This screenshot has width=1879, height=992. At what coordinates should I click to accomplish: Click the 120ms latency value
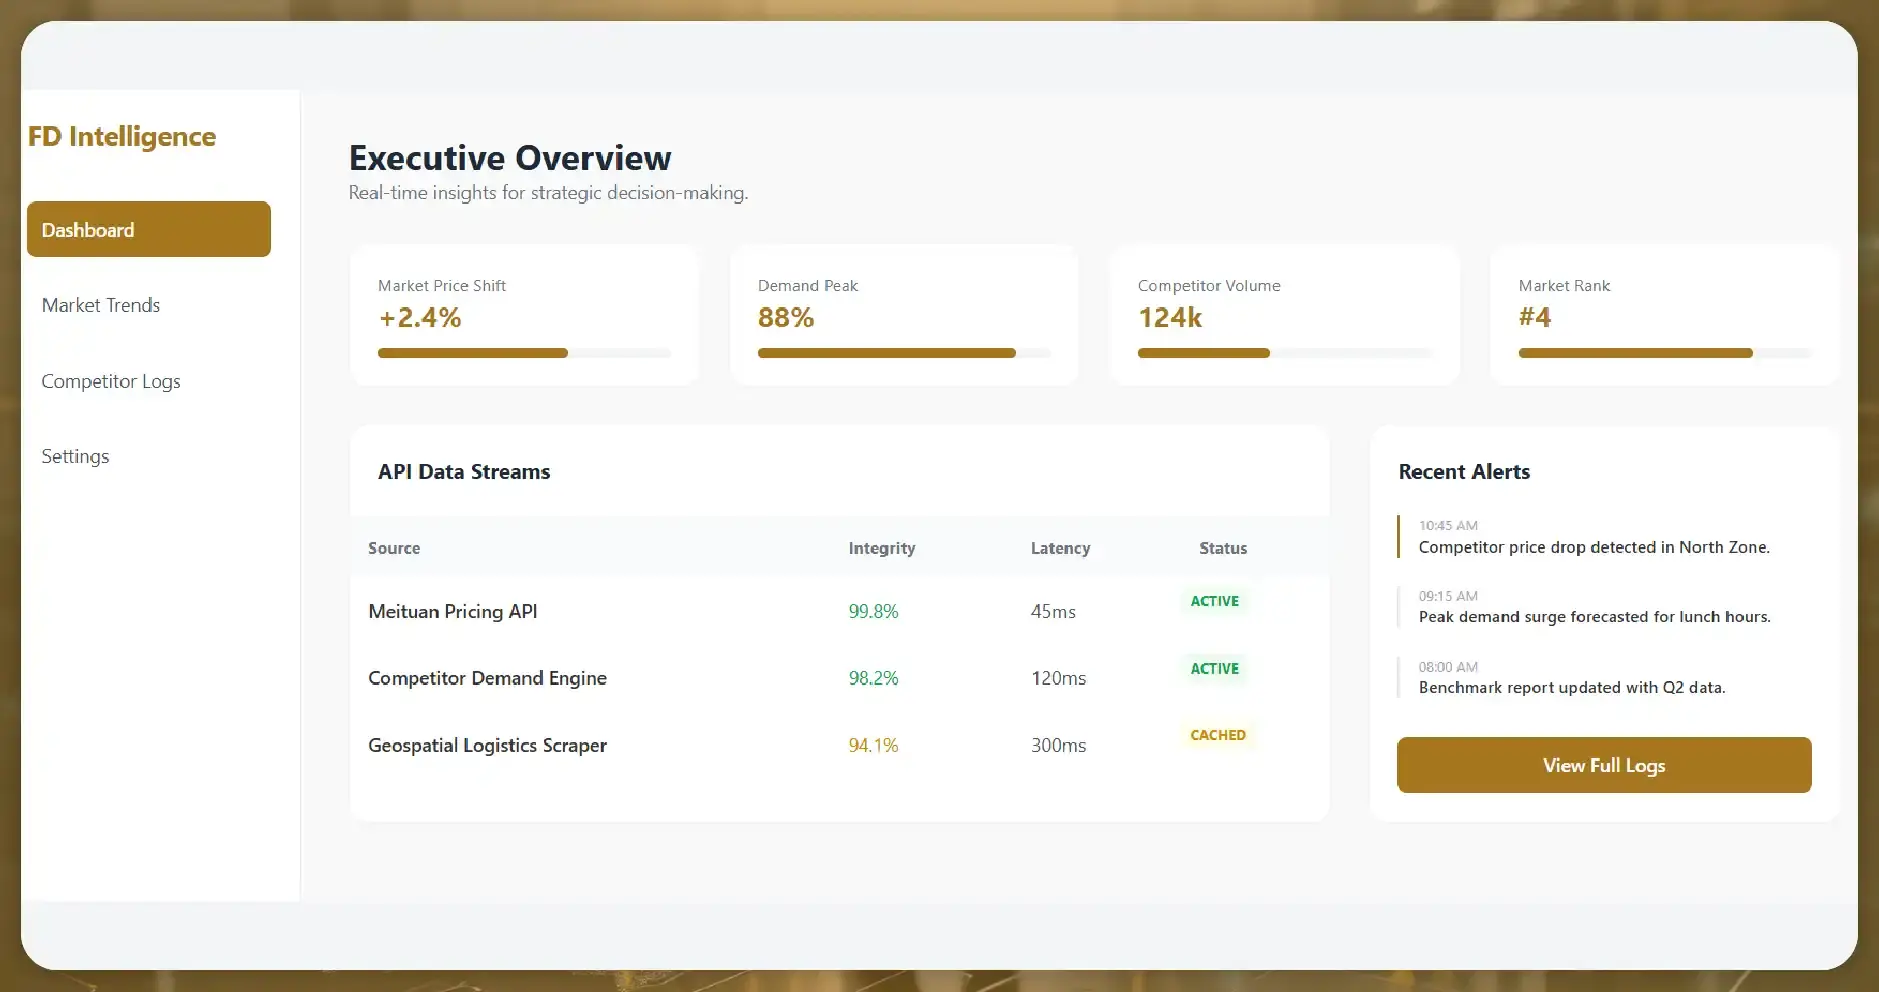pos(1058,678)
